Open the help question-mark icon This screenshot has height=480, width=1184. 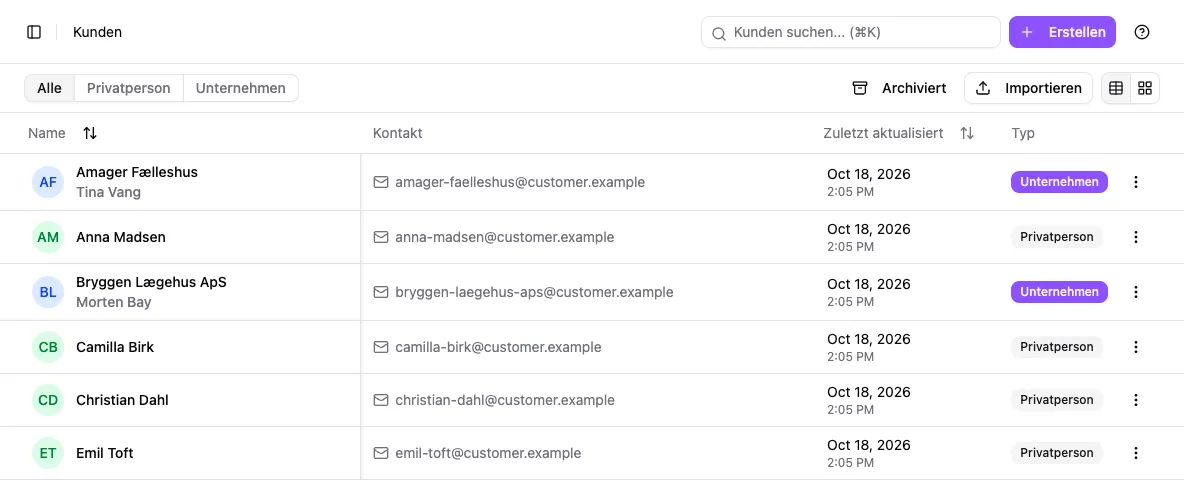pos(1142,32)
